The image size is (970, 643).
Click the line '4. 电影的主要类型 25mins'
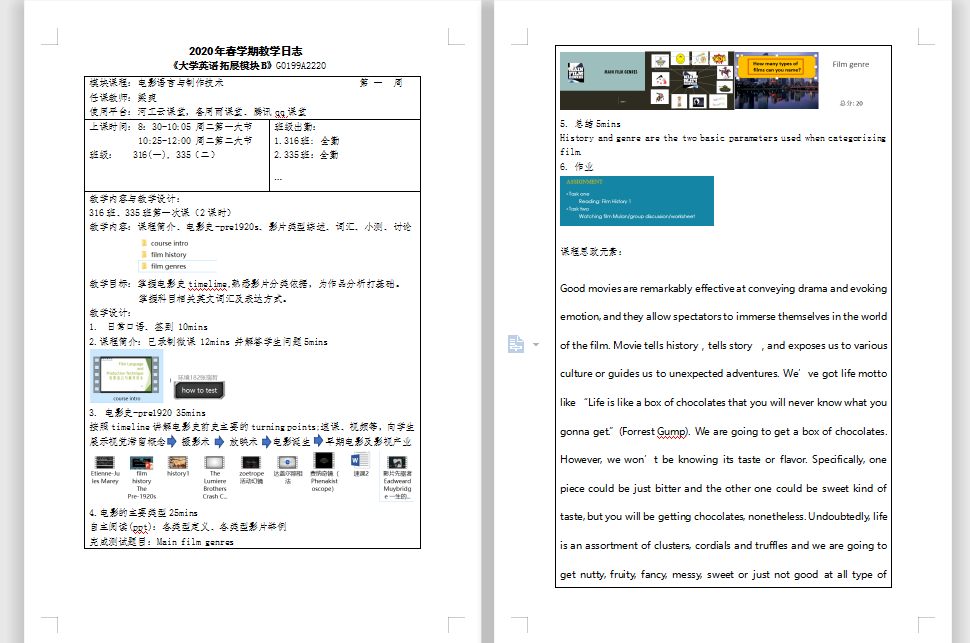tap(144, 513)
